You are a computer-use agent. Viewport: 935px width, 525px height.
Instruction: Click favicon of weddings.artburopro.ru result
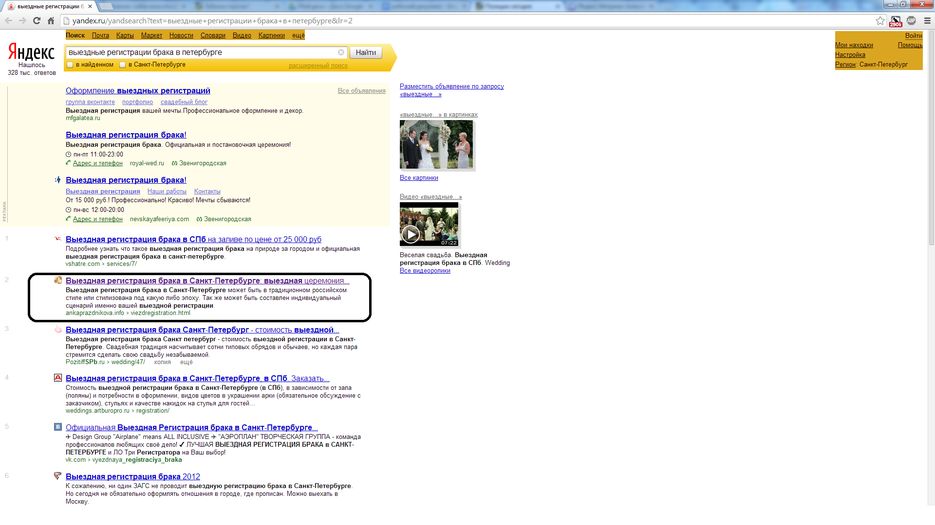pos(58,378)
